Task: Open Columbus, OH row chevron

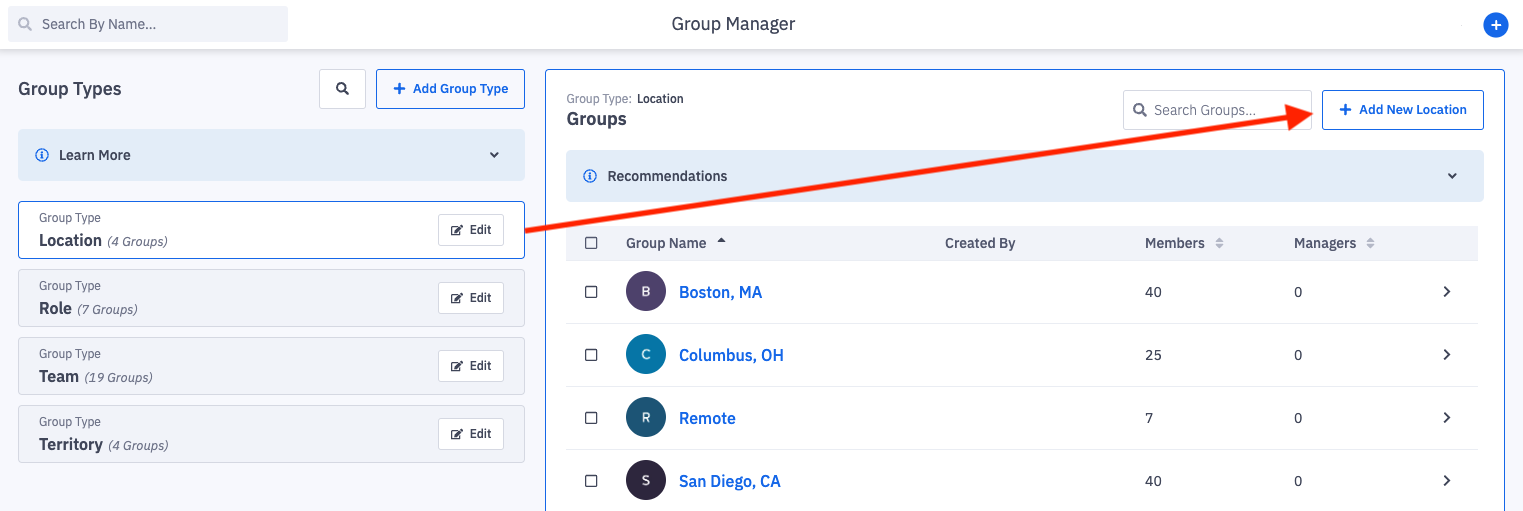Action: tap(1446, 355)
